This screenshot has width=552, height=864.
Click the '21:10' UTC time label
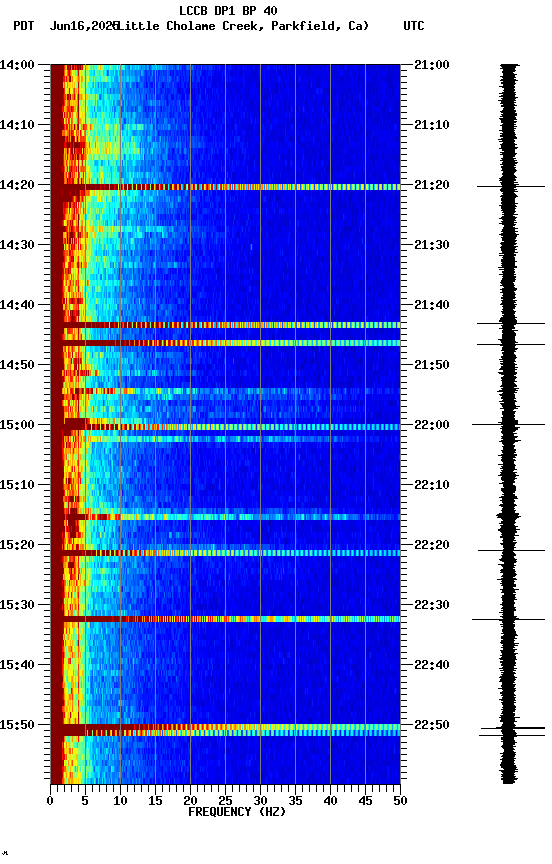click(x=432, y=125)
